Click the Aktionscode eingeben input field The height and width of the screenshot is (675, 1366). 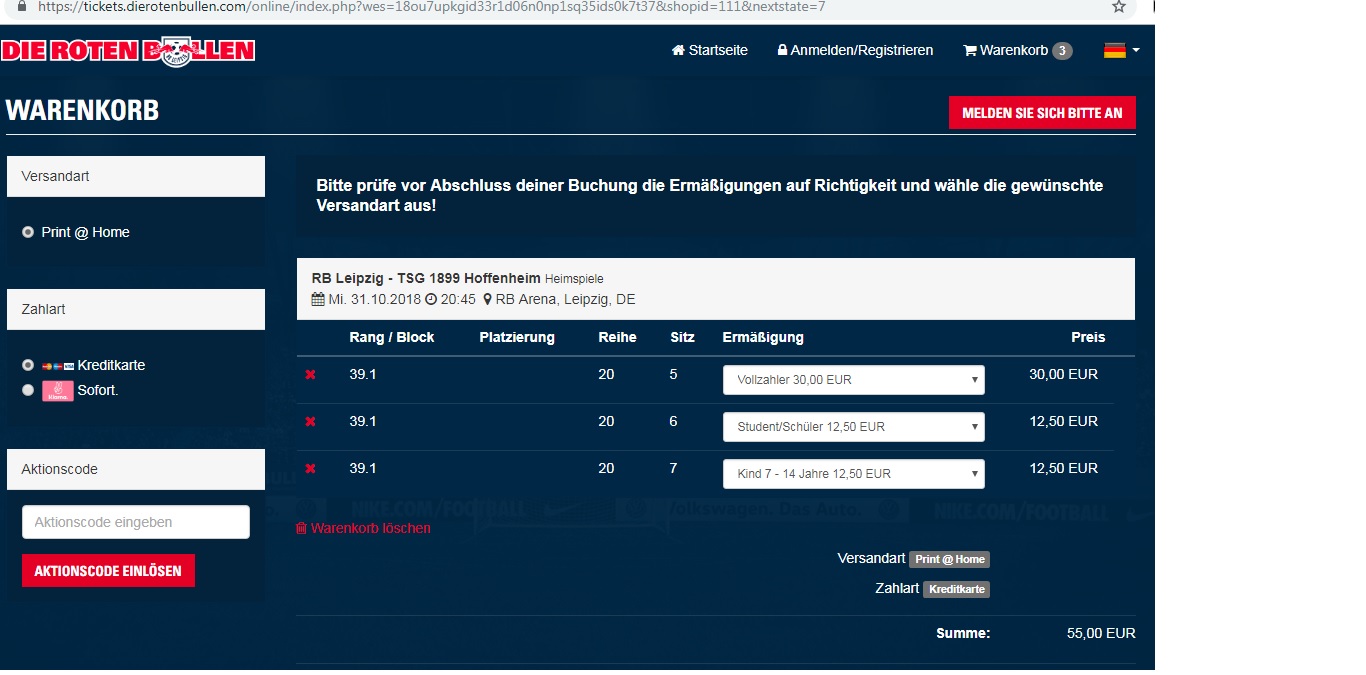click(136, 522)
